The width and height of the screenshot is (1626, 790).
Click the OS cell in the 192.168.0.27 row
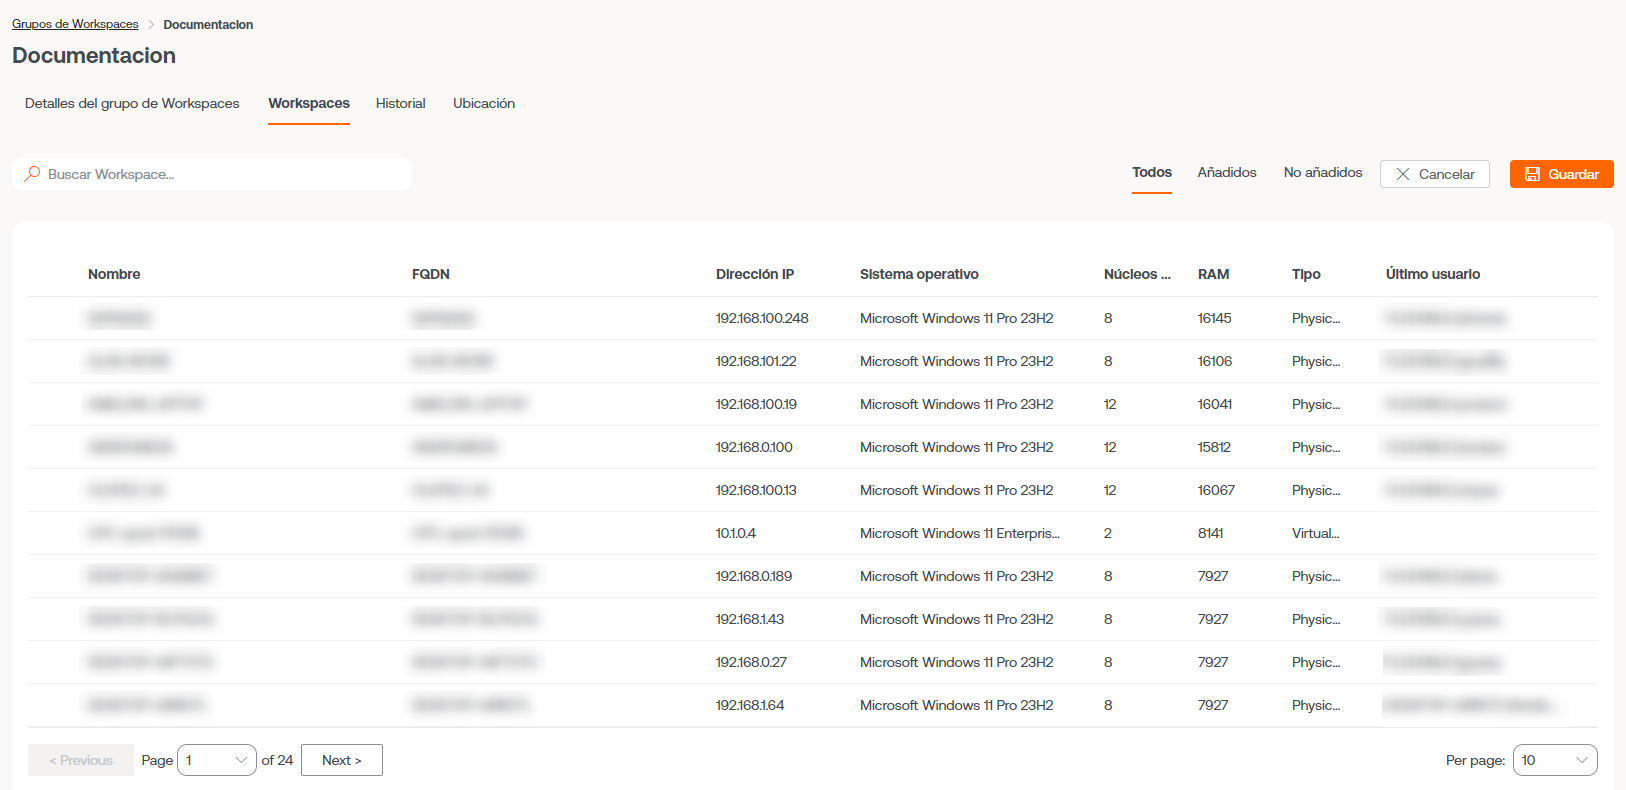point(956,662)
